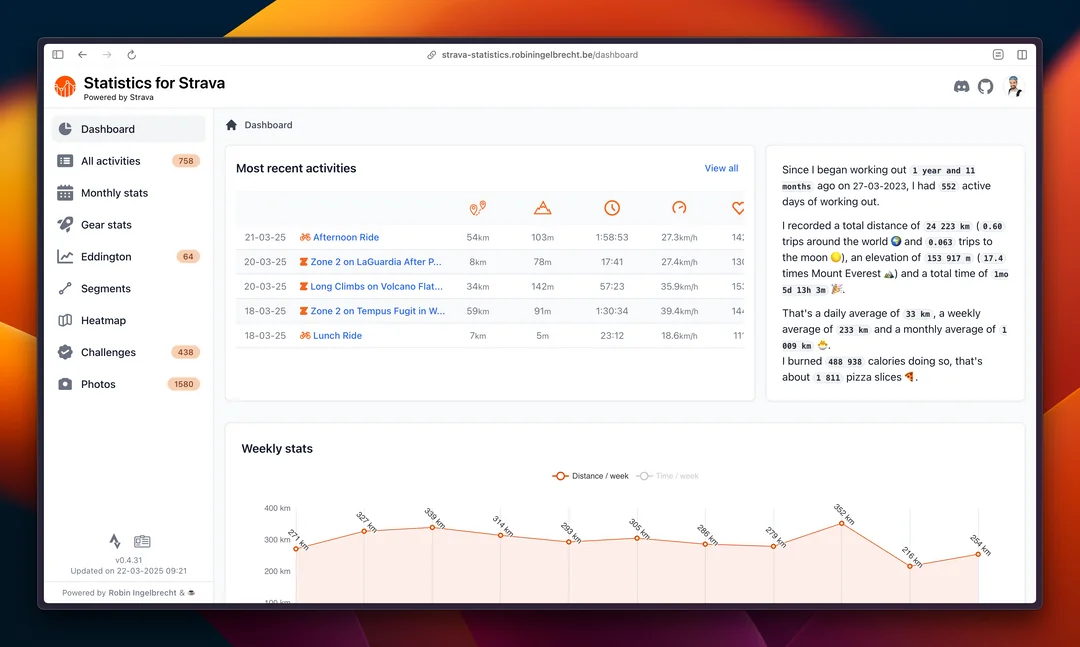Click the 64 badge on Eddington

[x=188, y=256]
